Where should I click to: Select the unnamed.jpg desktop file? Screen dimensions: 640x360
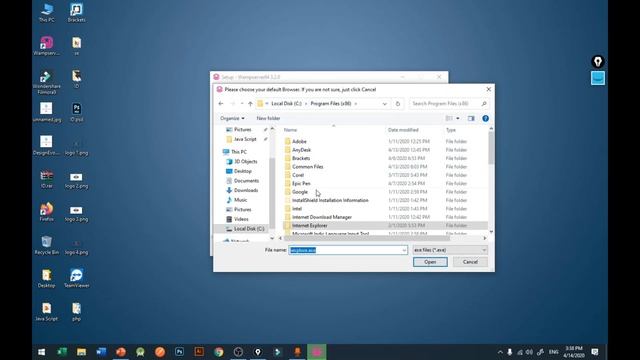[47, 112]
